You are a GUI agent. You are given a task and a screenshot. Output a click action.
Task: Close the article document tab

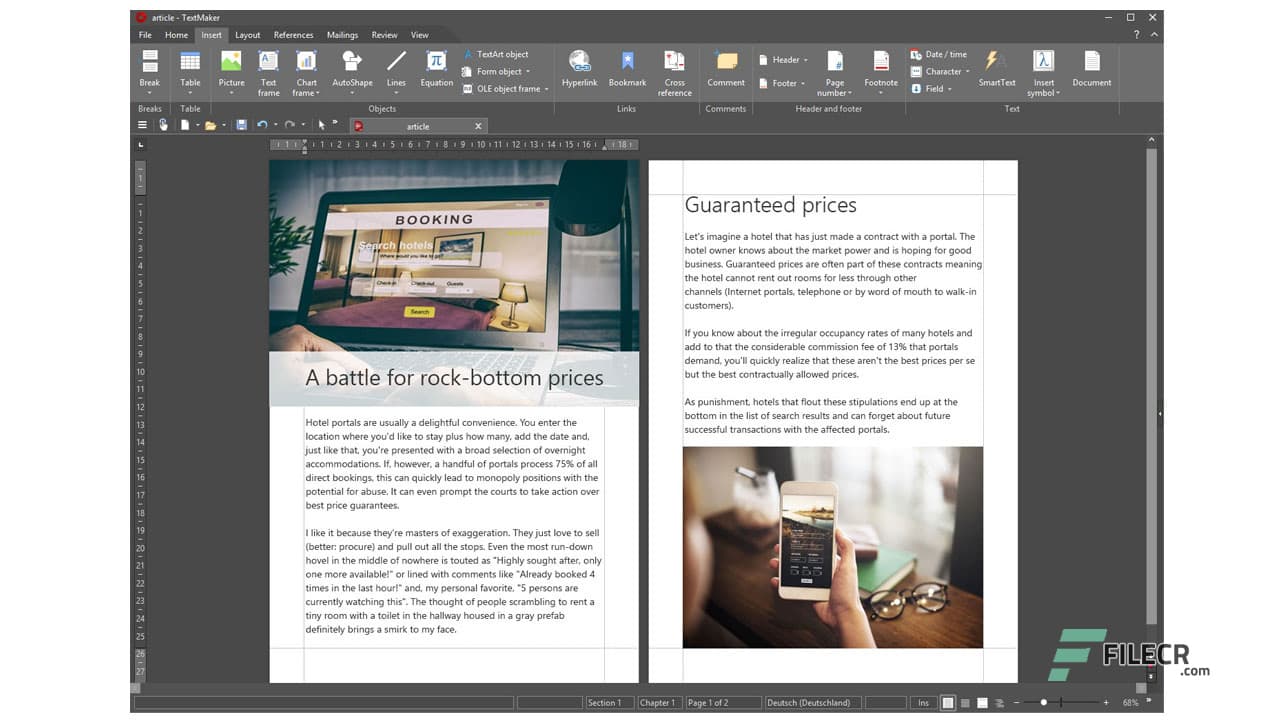coord(478,126)
